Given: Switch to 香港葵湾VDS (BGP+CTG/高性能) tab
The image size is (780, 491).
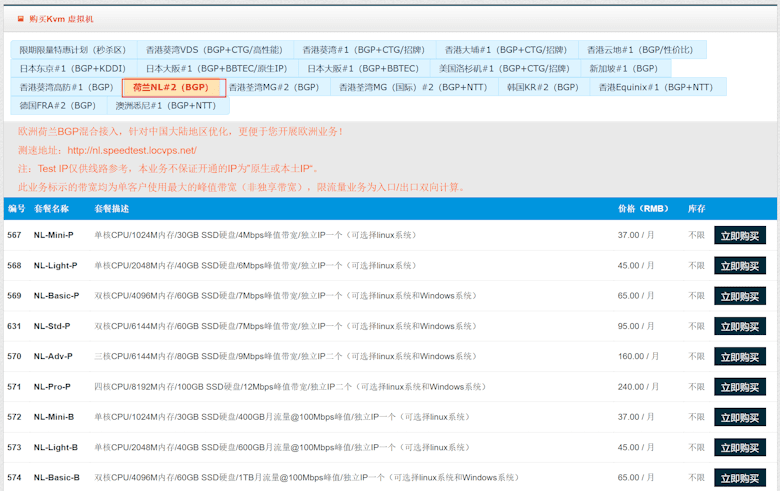Looking at the screenshot, I should pos(215,50).
